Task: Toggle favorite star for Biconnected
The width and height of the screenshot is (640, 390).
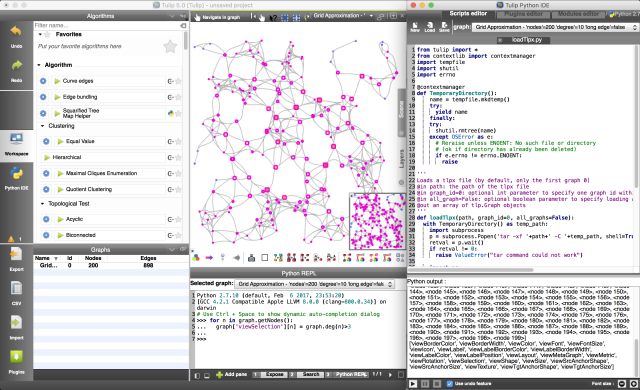Action: [x=178, y=235]
